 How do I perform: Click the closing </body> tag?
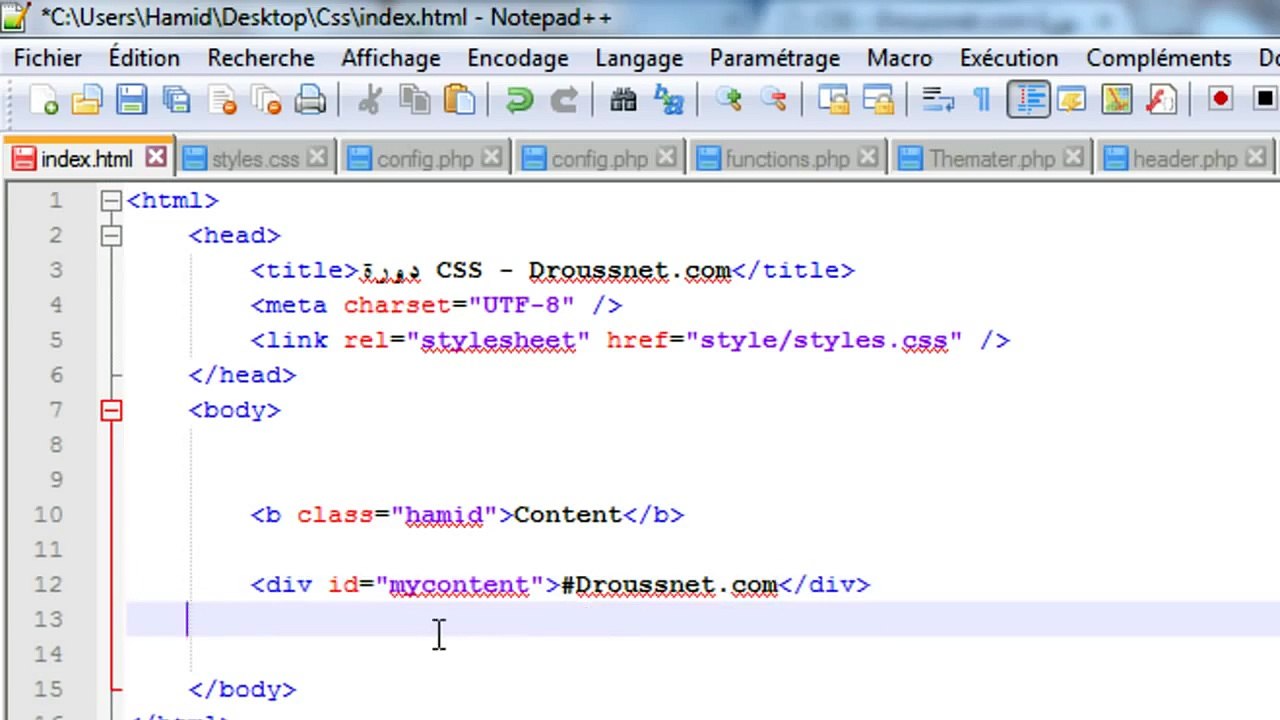click(242, 690)
